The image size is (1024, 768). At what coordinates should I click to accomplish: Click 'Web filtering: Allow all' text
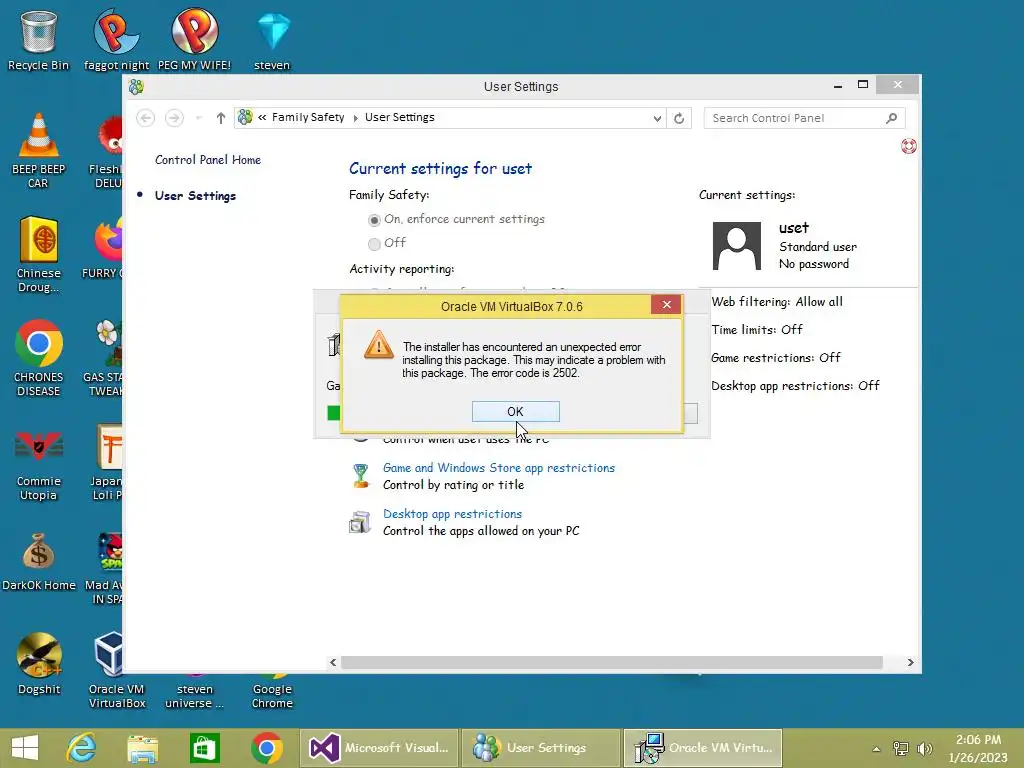pyautogui.click(x=776, y=302)
